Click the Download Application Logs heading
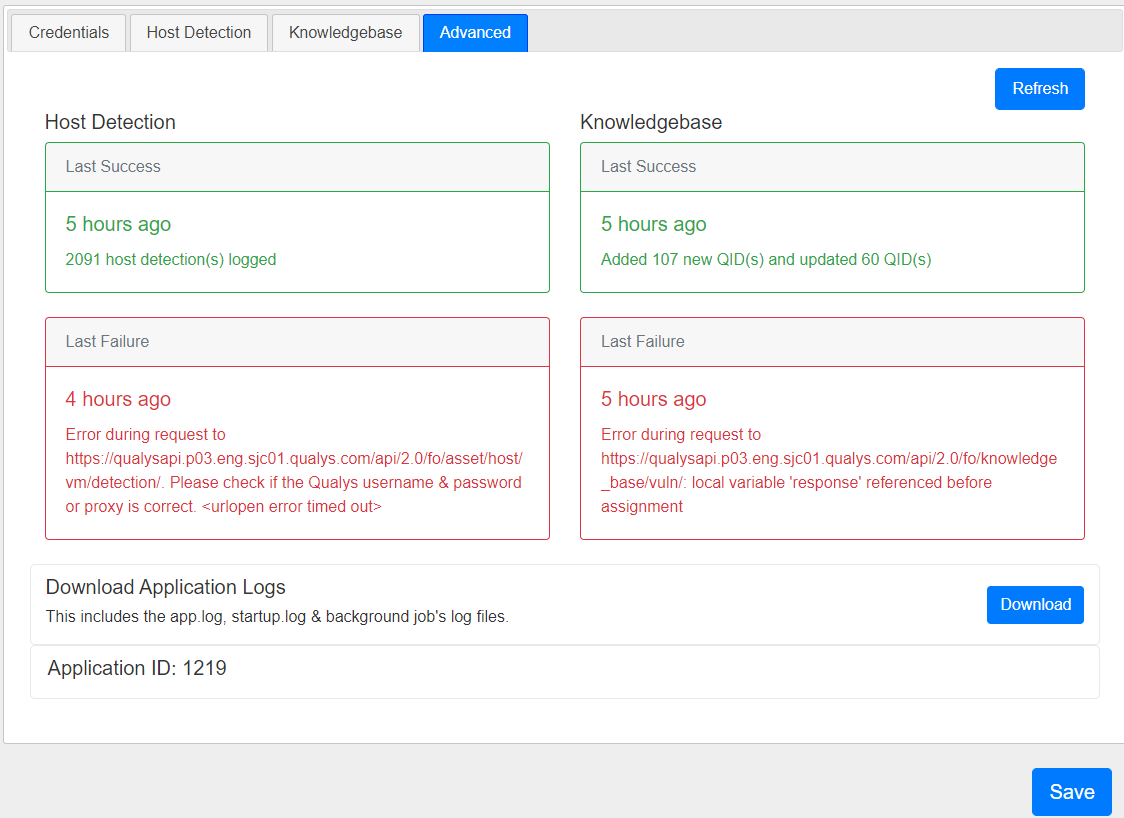Image resolution: width=1124 pixels, height=818 pixels. 166,587
